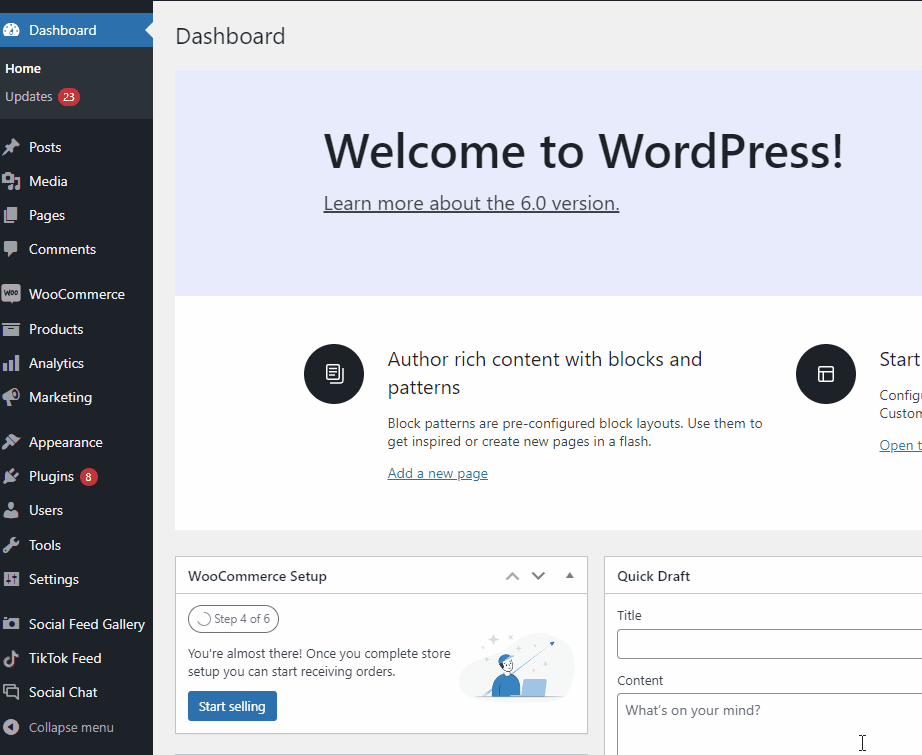Viewport: 922px width, 755px height.
Task: Open Media via its sidebar icon
Action: (x=11, y=181)
